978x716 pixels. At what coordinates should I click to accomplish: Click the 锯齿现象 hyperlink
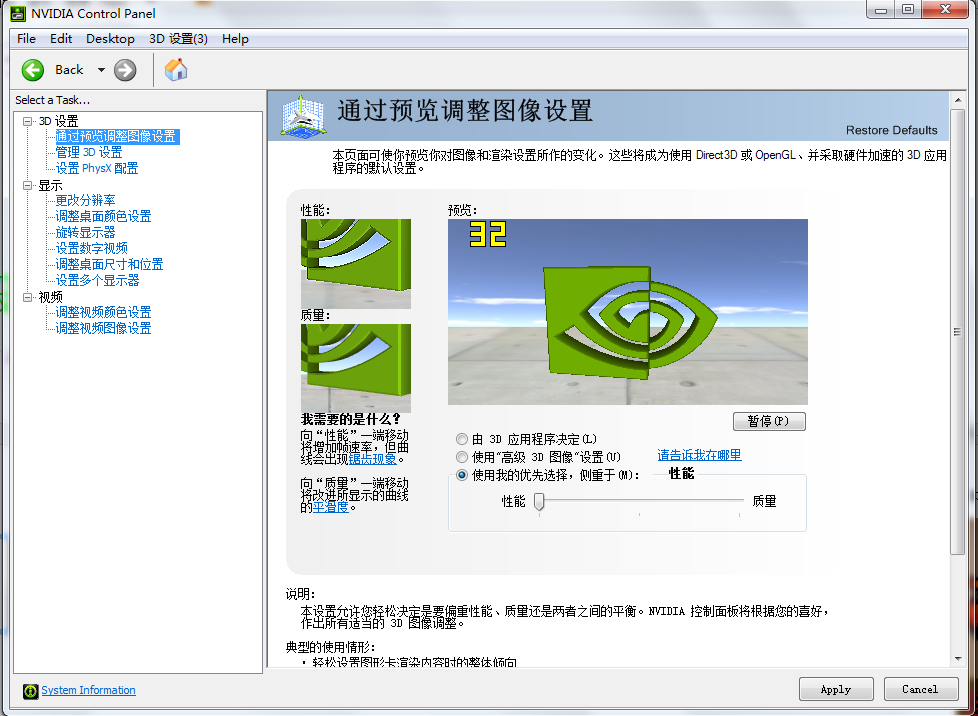tap(372, 459)
